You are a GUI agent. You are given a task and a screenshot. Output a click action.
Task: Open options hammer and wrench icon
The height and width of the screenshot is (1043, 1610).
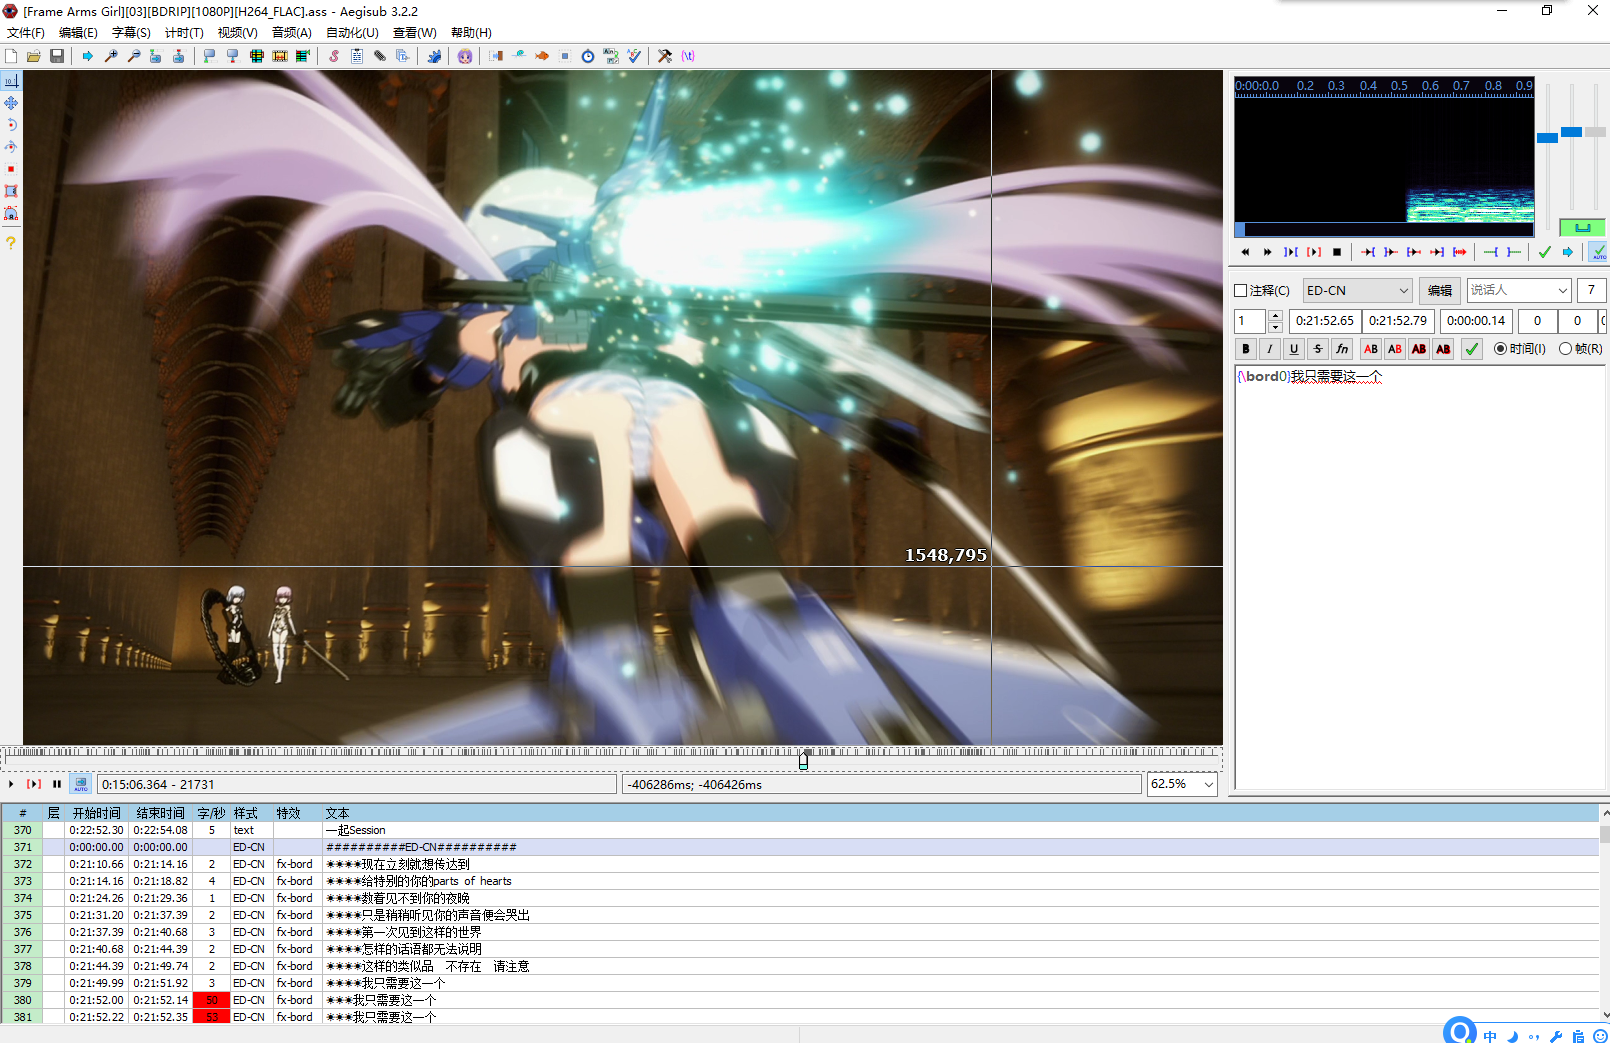[x=665, y=56]
